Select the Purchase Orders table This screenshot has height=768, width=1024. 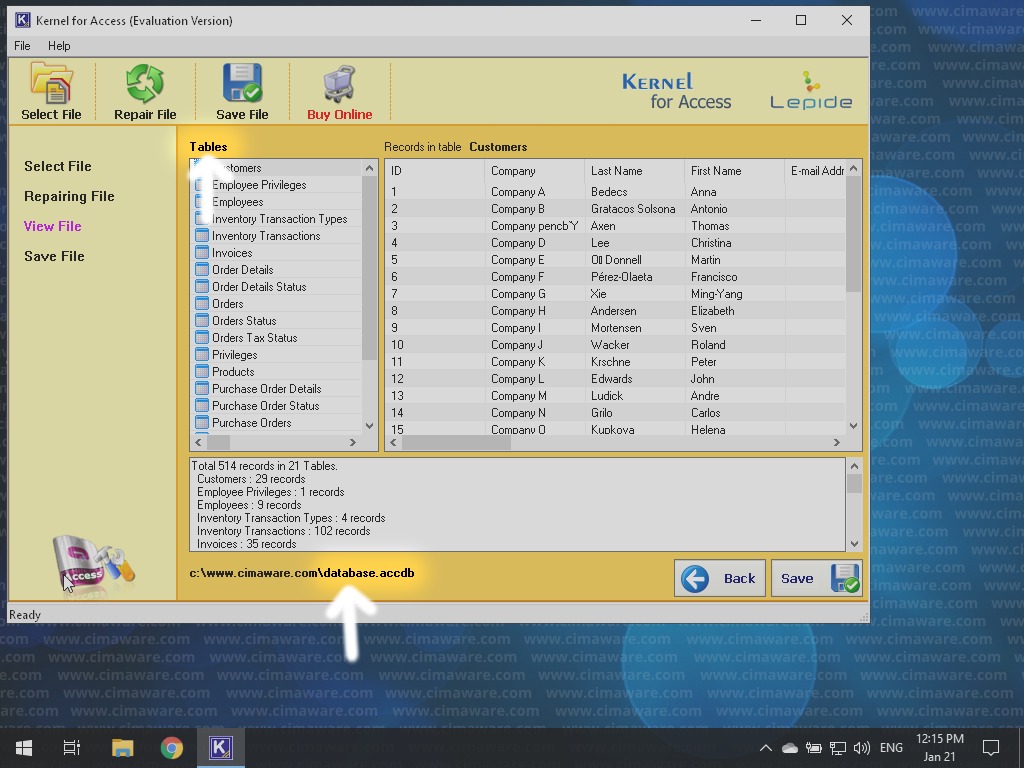click(x=251, y=423)
